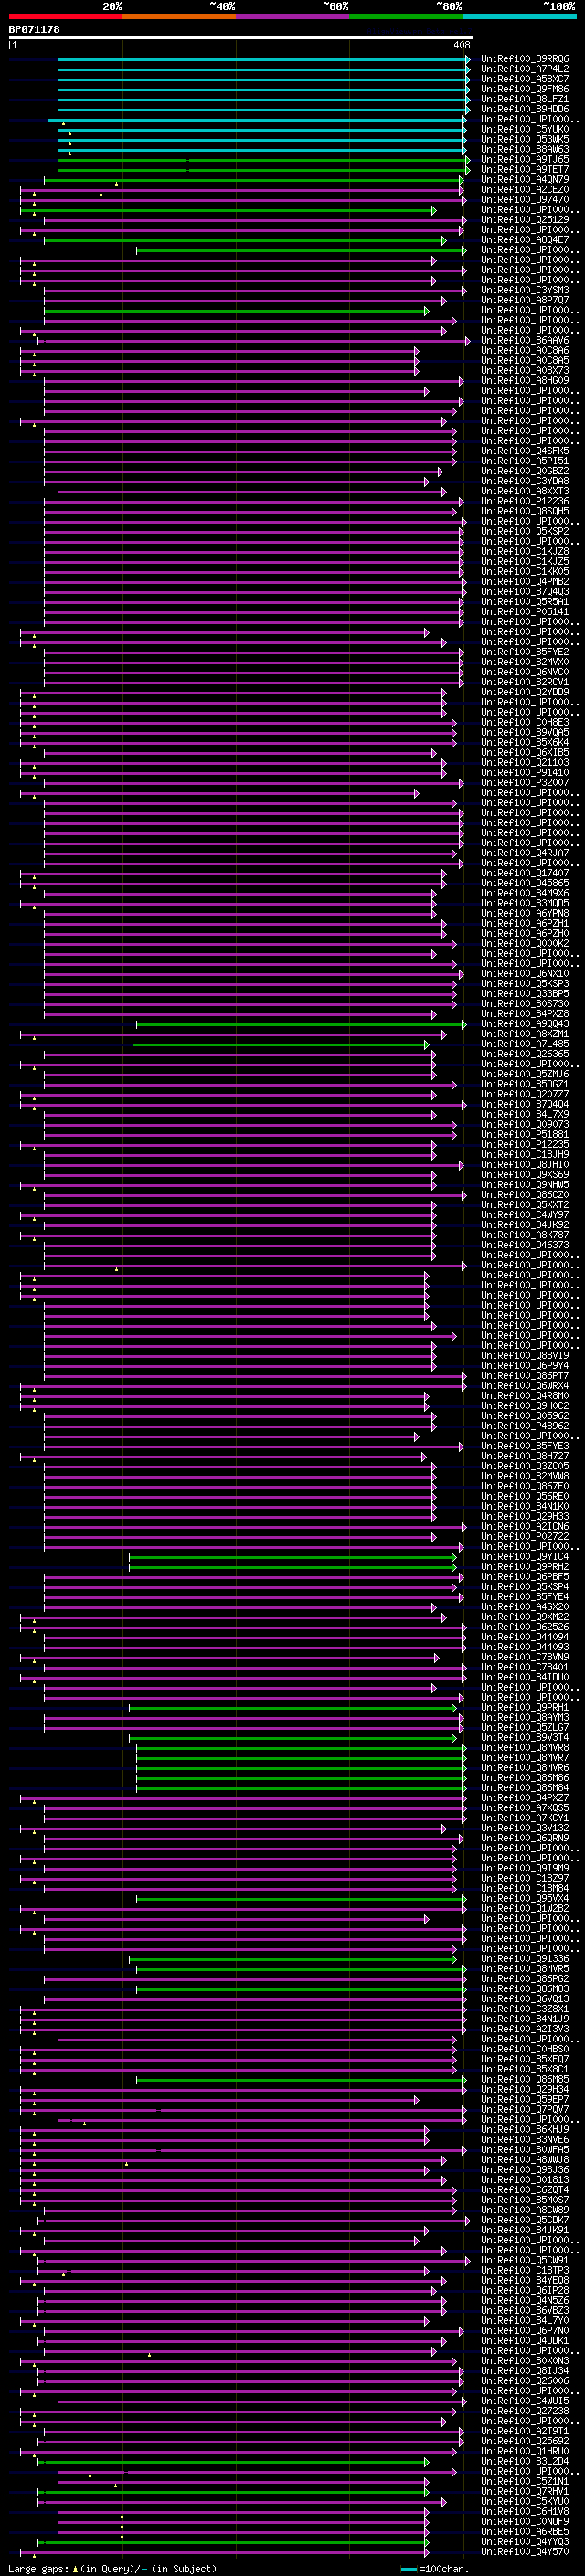Click the green alignment bar of UniRef100_Q9YIC4

293,1557
